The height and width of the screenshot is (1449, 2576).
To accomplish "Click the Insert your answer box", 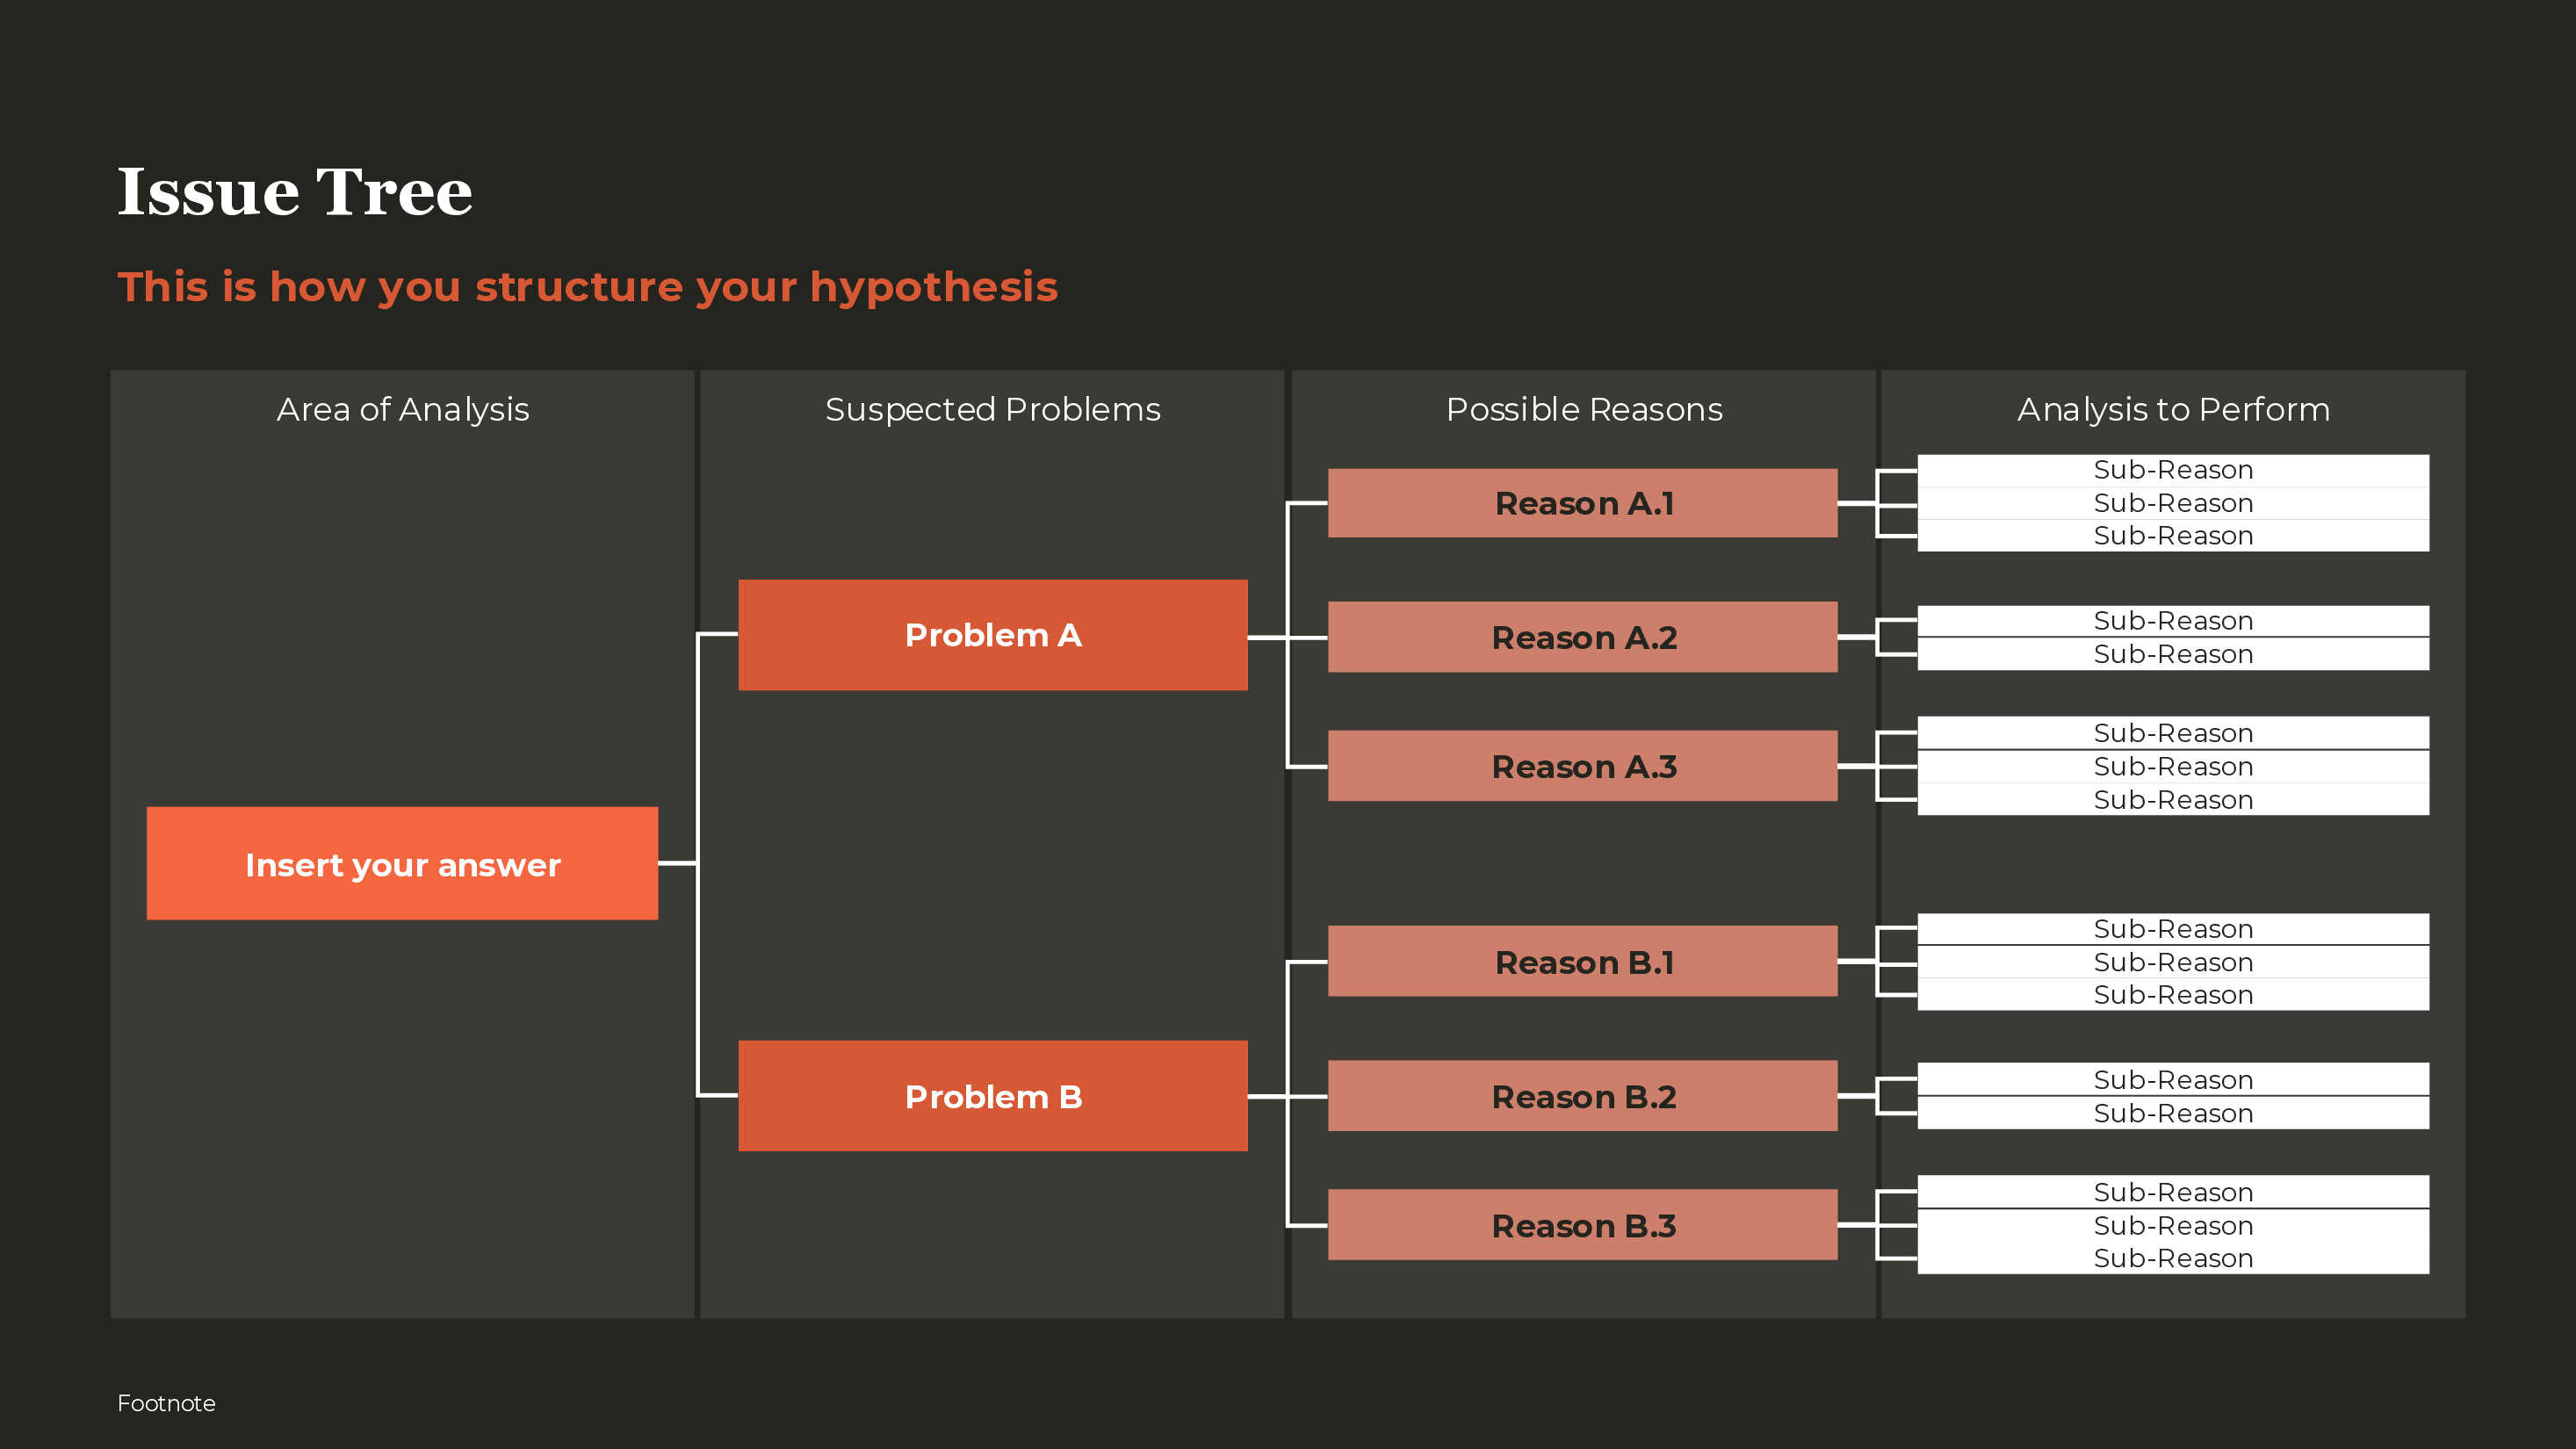I will [402, 864].
